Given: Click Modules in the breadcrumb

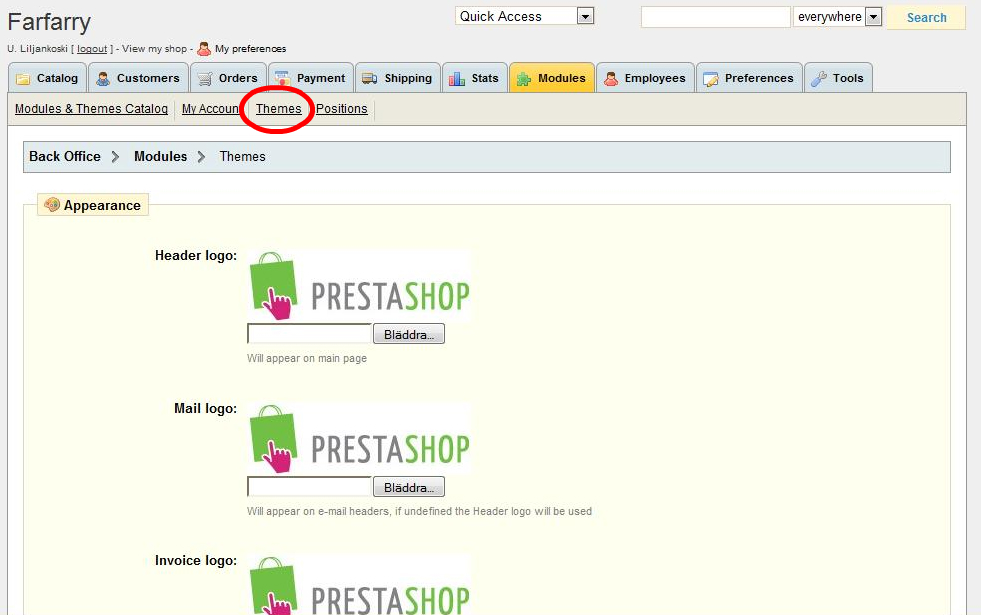Looking at the screenshot, I should tap(160, 156).
